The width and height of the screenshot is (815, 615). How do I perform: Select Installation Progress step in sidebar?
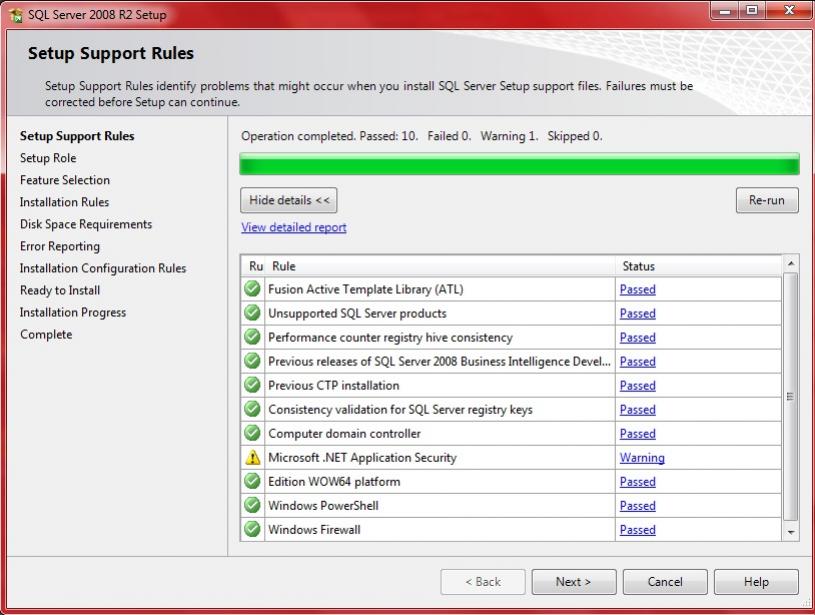pos(73,312)
